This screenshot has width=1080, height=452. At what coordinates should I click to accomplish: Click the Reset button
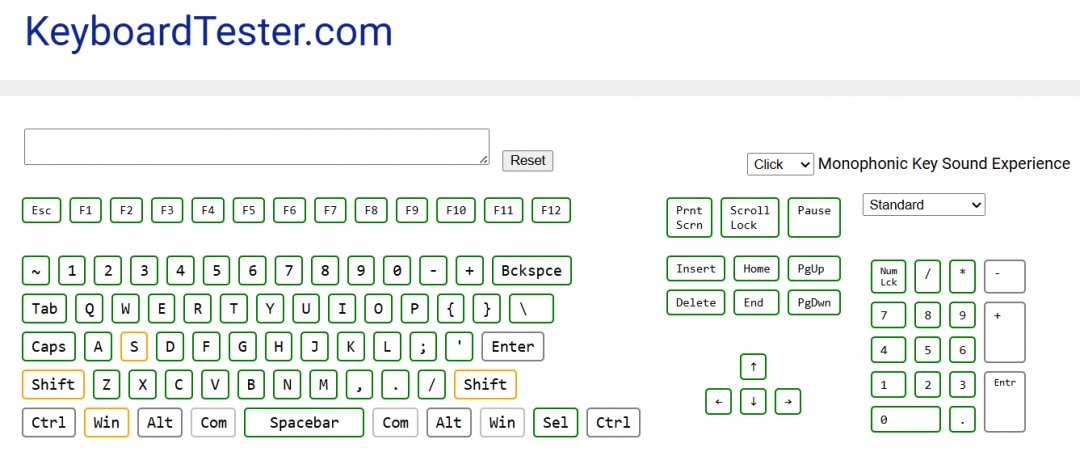[527, 160]
